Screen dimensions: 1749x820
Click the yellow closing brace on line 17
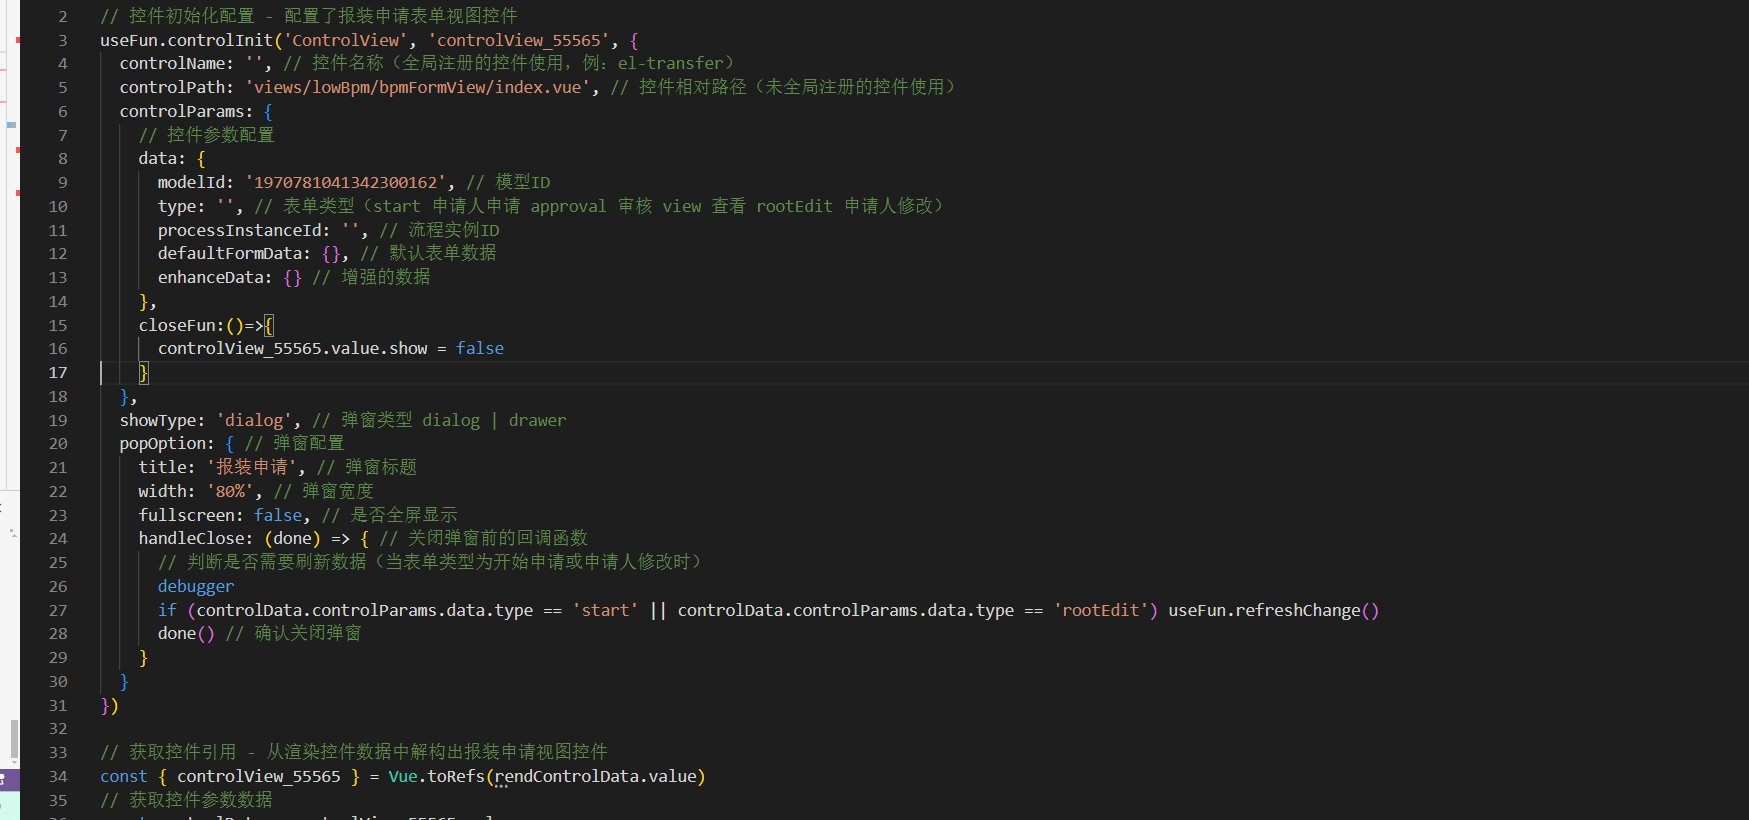click(x=143, y=373)
